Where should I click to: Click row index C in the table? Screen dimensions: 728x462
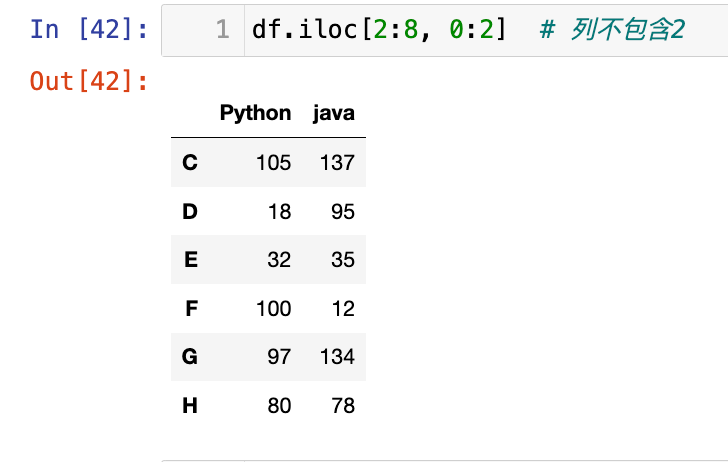tap(190, 162)
